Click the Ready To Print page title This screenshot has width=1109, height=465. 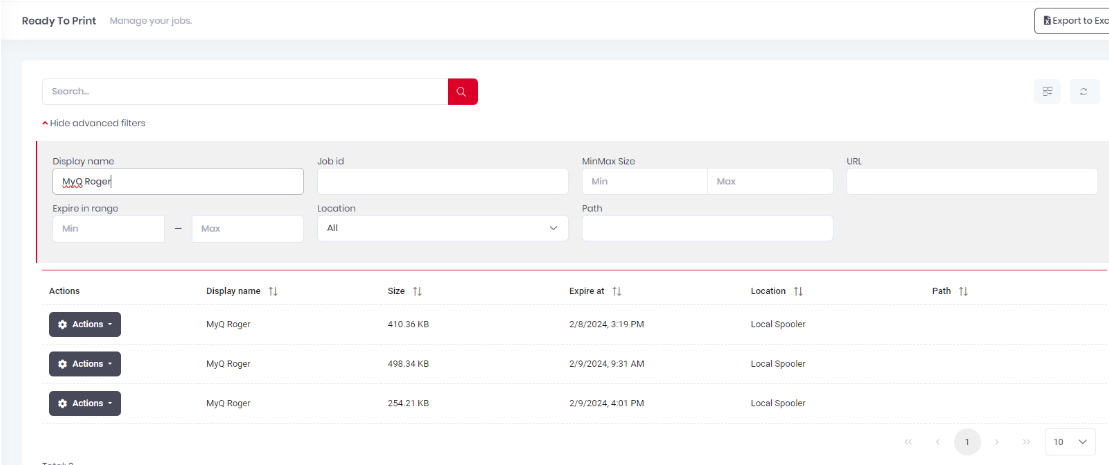coord(59,21)
